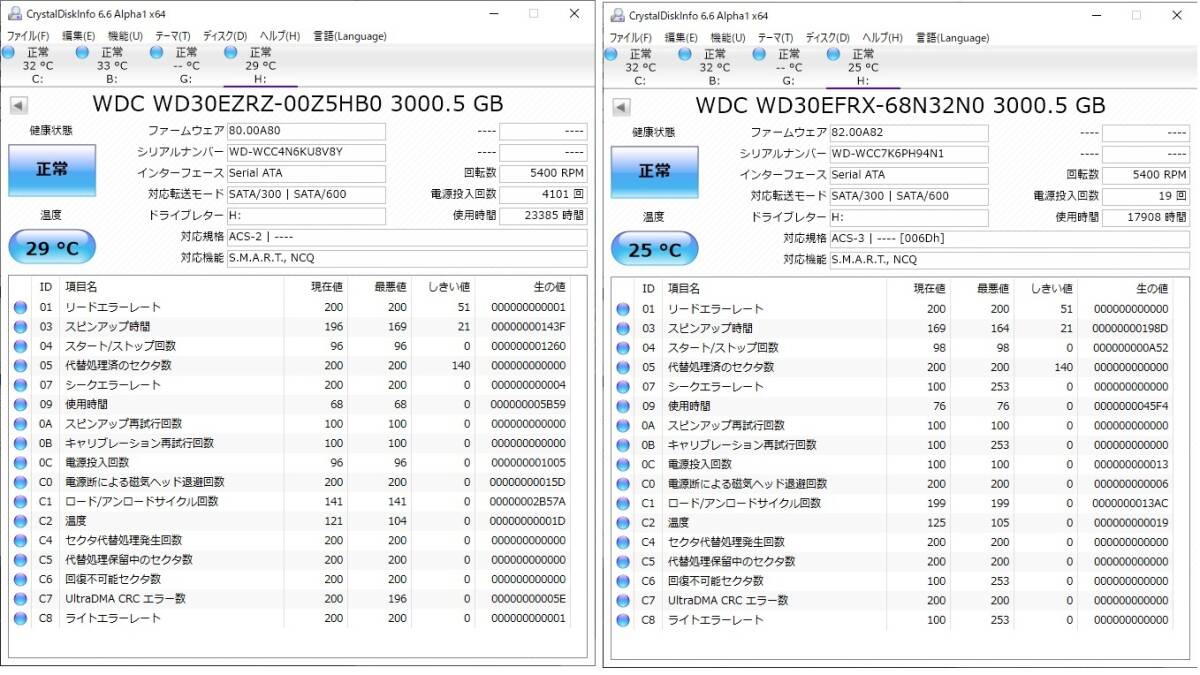
Task: Click status orb for スピンアップ時間, WD30EFRX window
Action: click(x=623, y=329)
